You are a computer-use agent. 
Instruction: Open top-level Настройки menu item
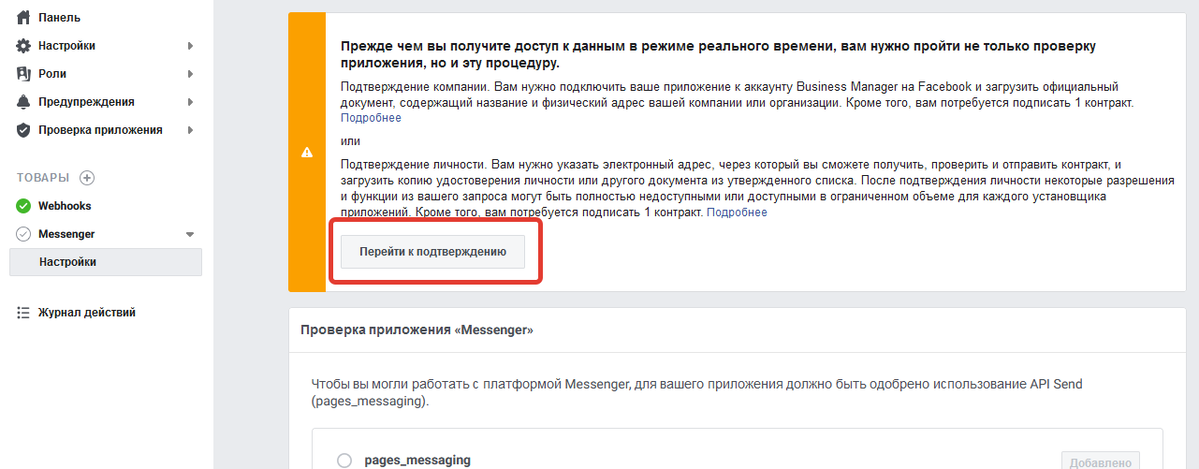pos(67,46)
